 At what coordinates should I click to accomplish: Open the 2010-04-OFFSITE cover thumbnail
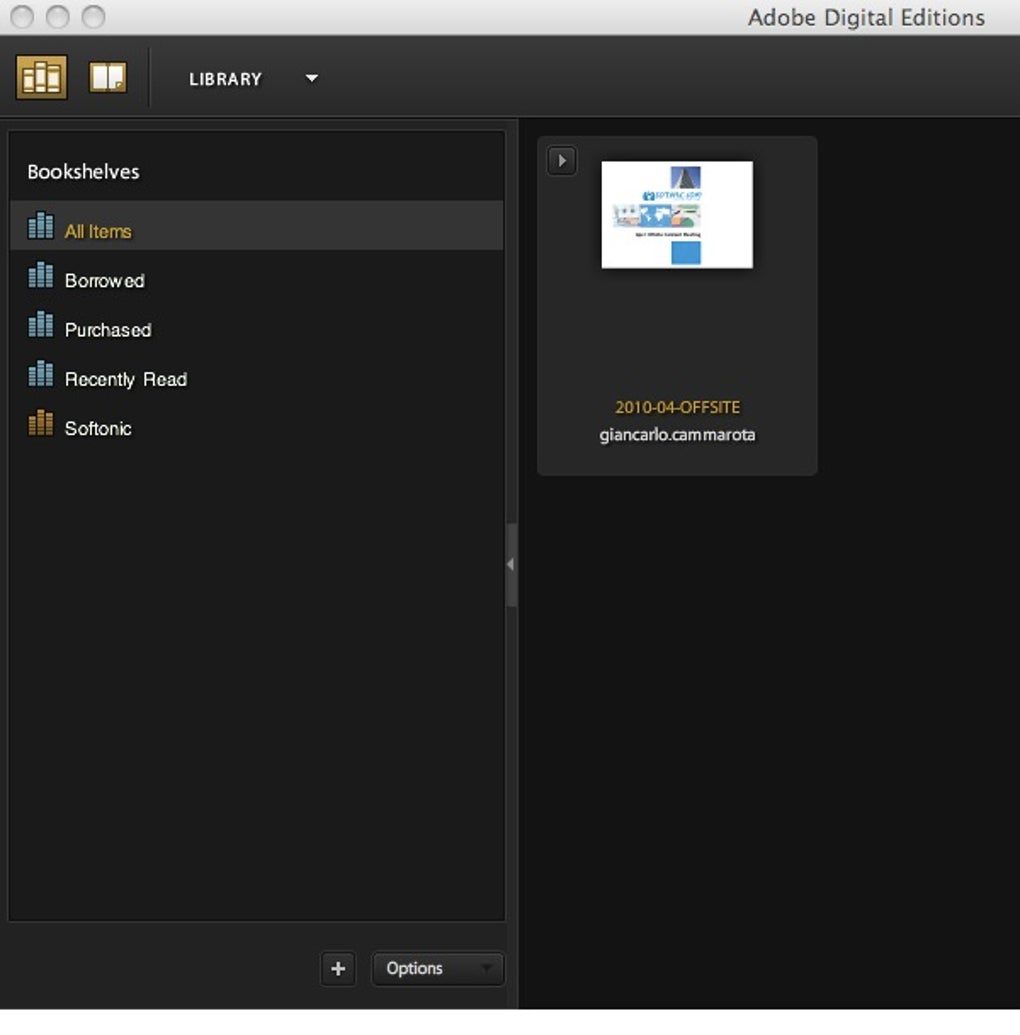pos(677,215)
